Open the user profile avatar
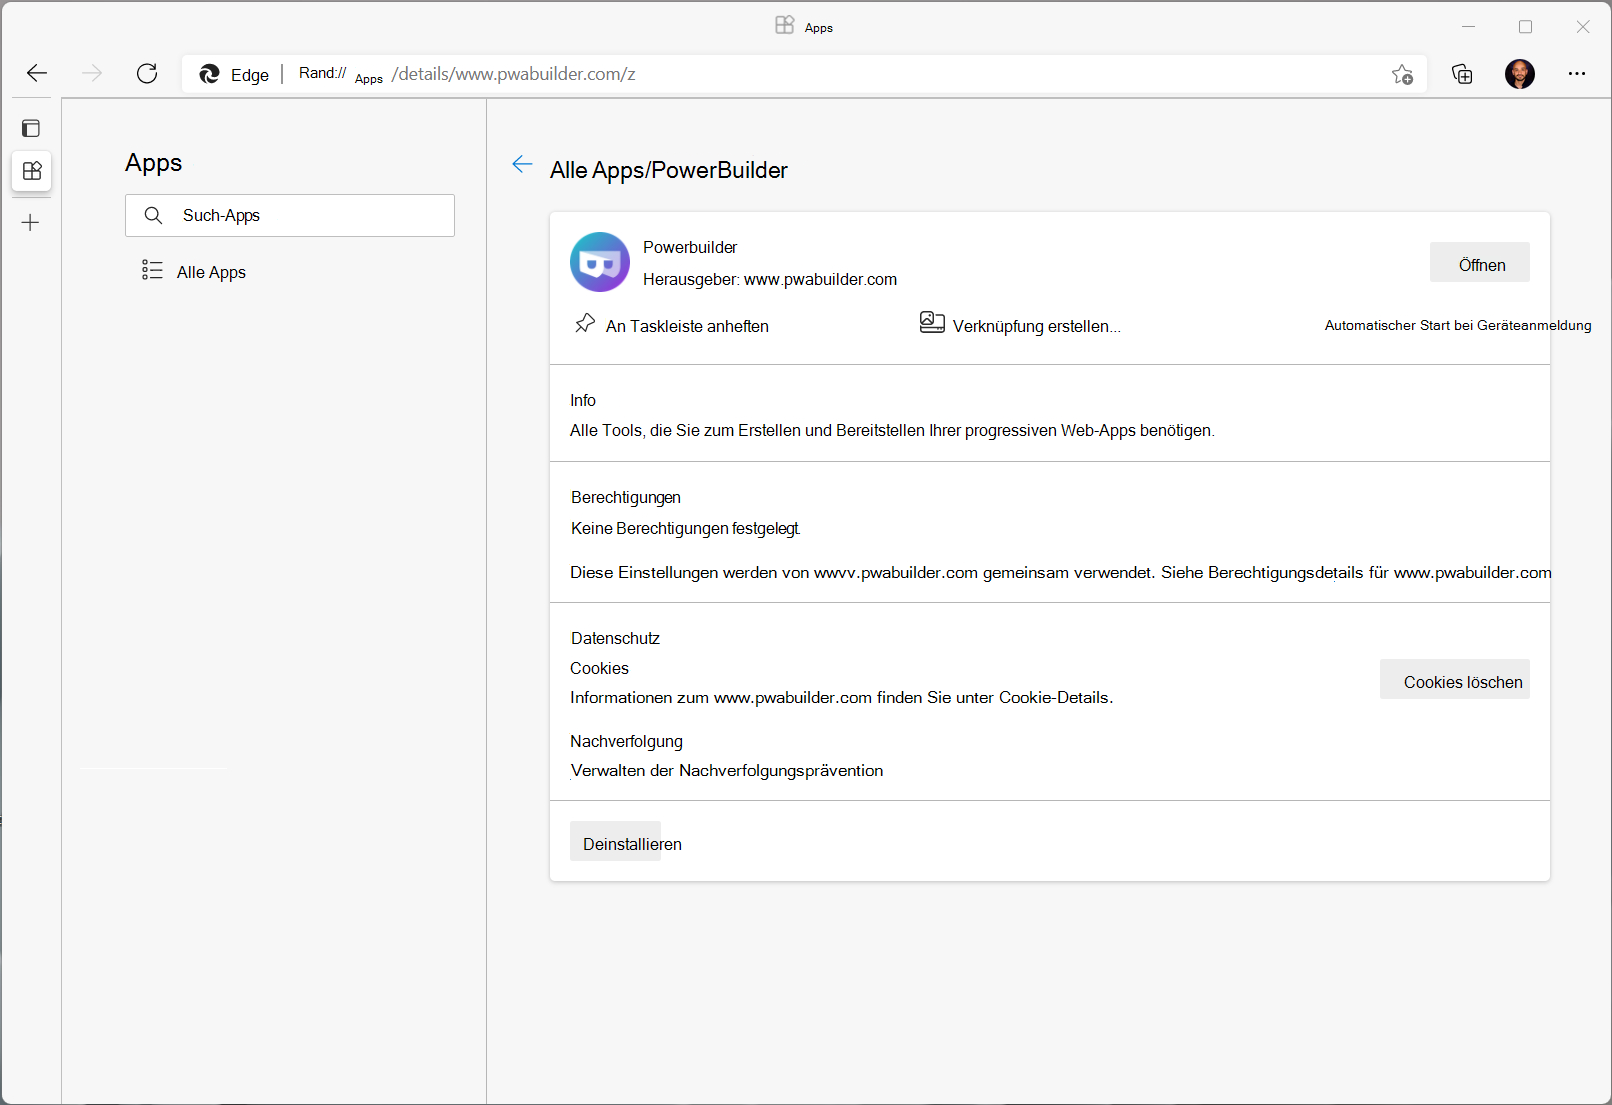 tap(1520, 74)
